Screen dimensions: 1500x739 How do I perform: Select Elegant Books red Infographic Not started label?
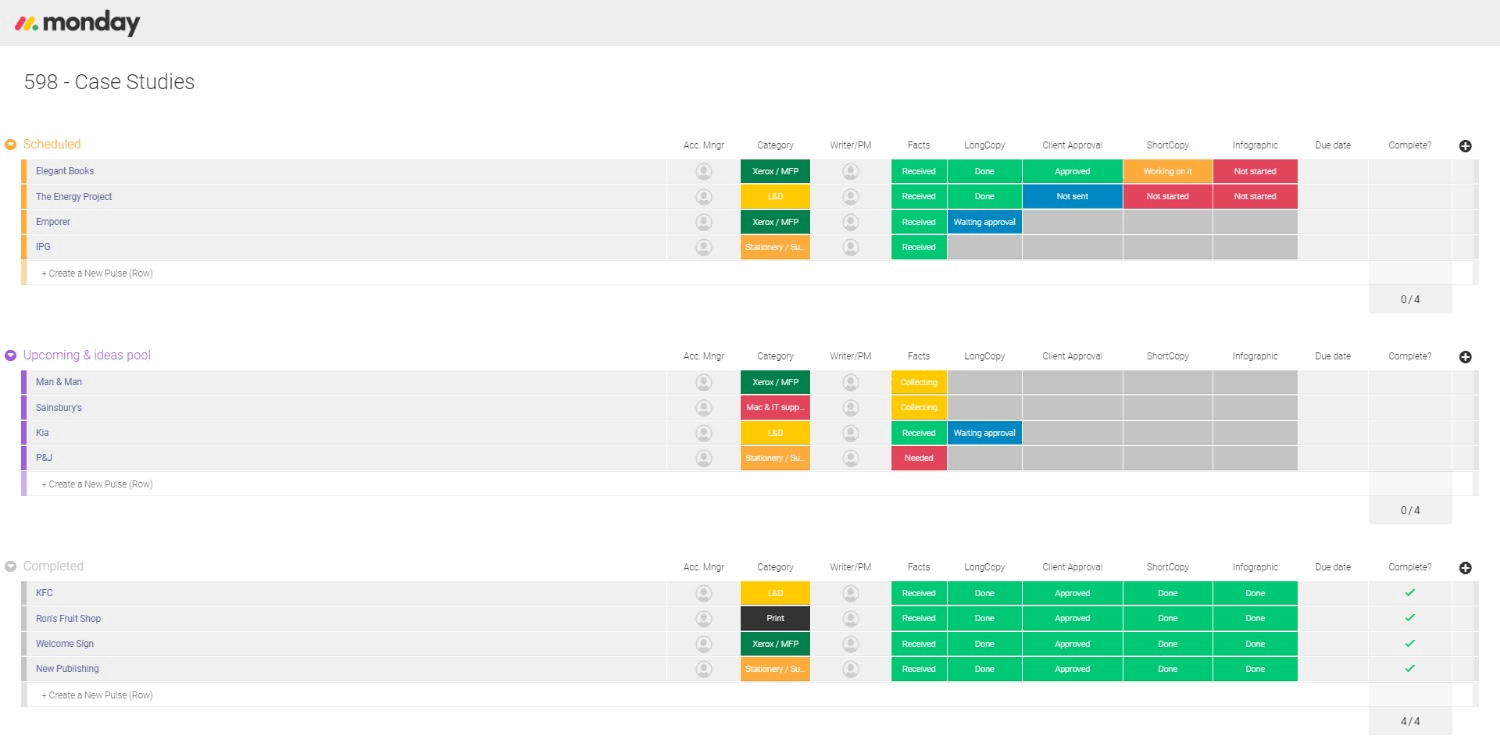[x=1255, y=172]
